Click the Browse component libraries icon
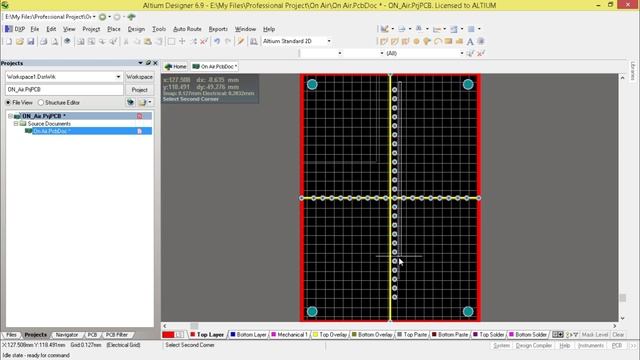Screen dimensions: 640x360 [x=253, y=41]
